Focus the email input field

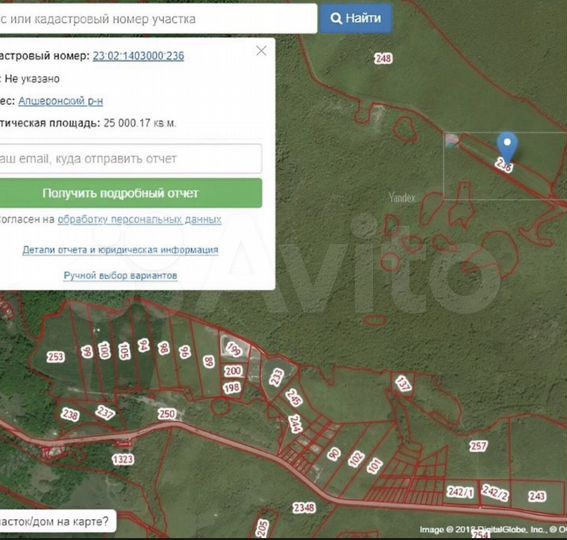[x=130, y=158]
